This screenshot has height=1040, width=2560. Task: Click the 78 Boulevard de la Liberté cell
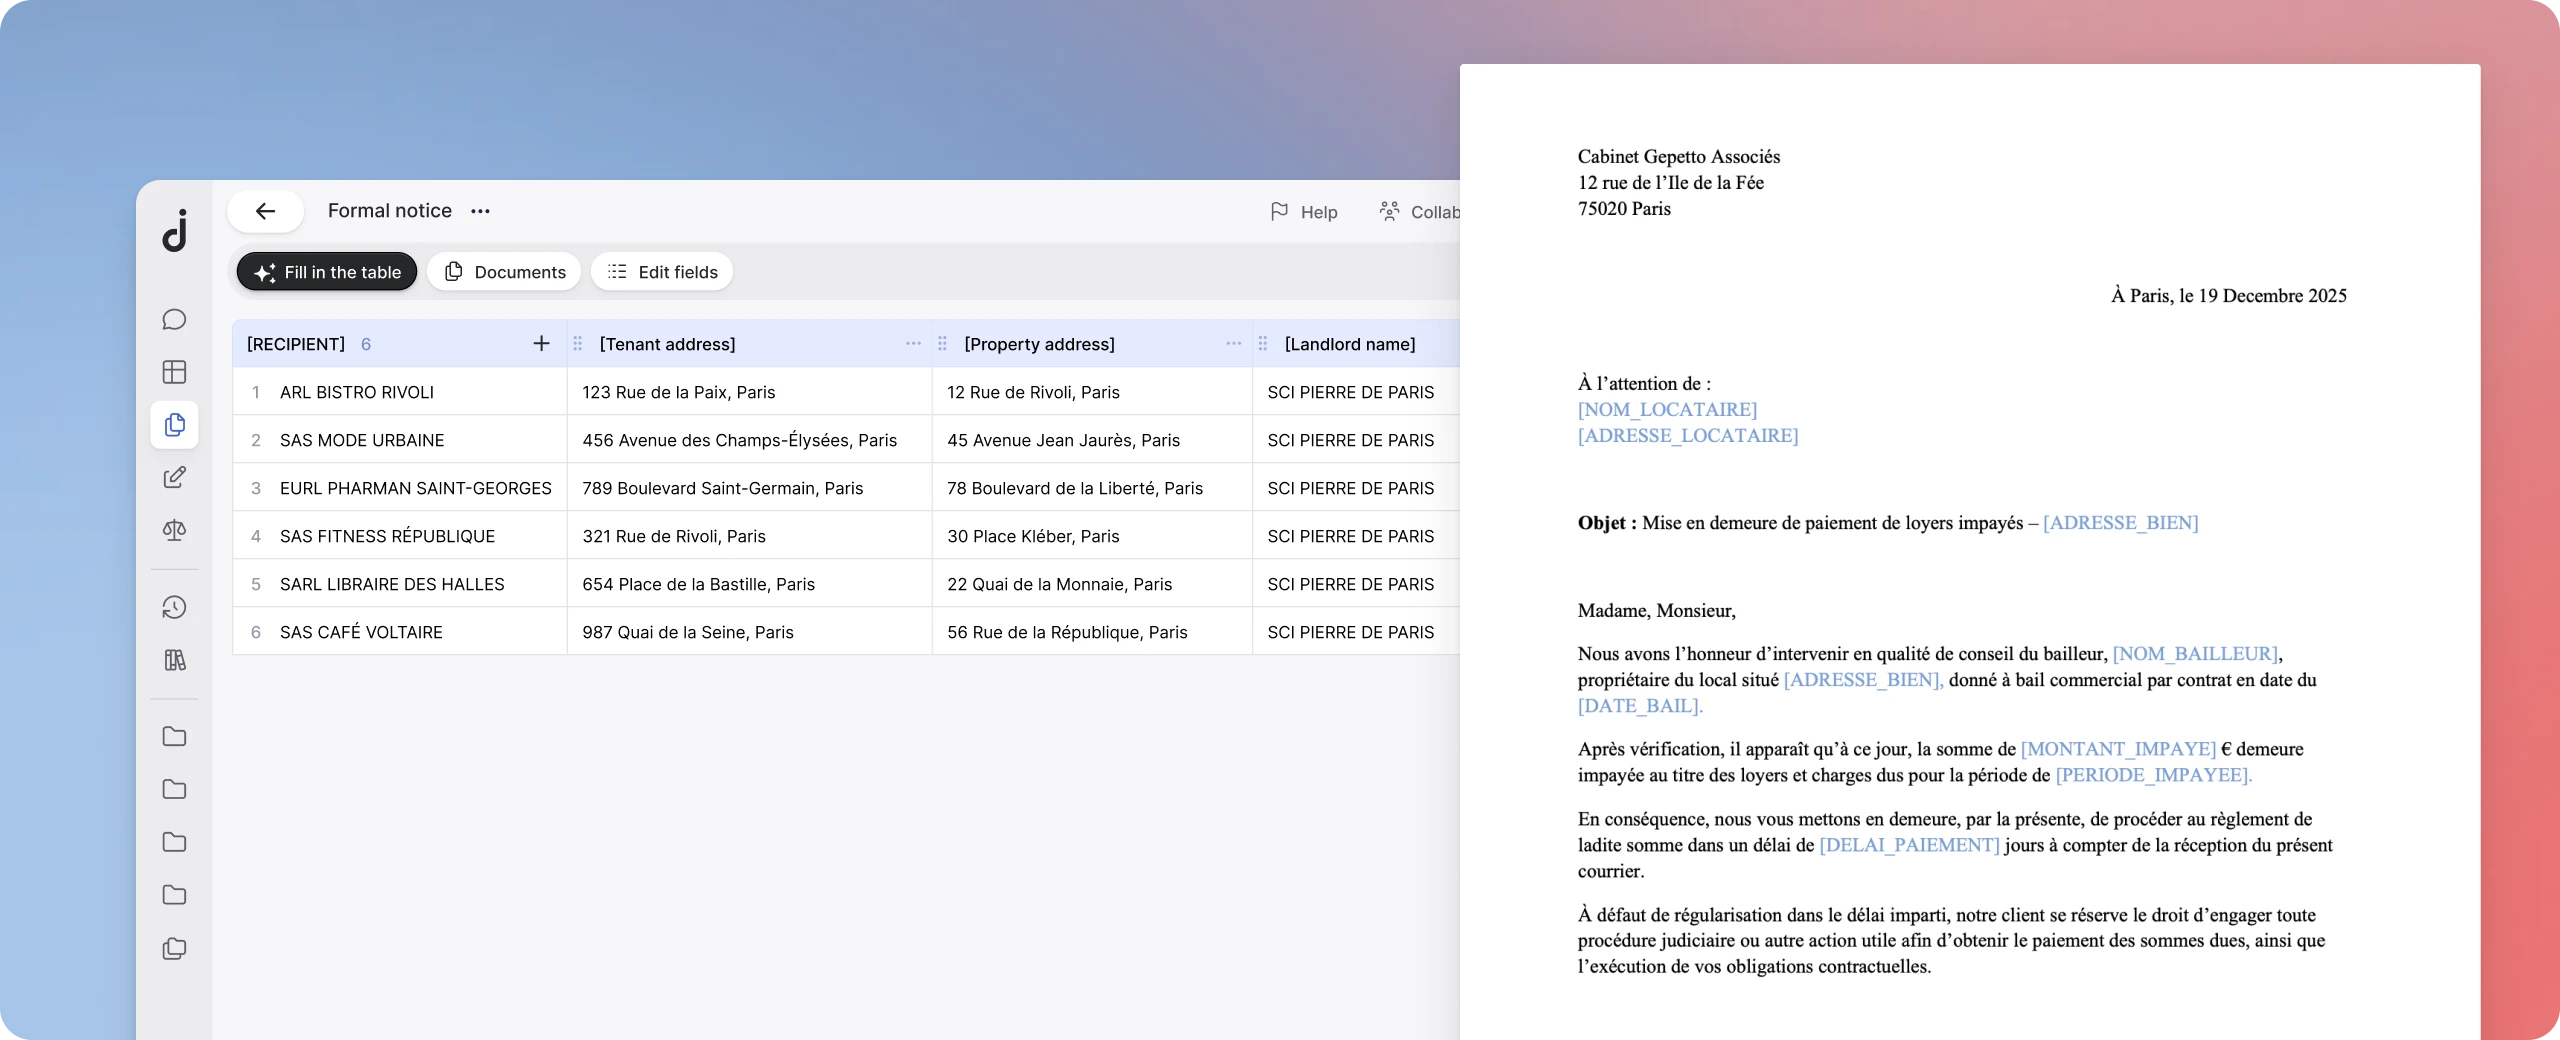click(x=1092, y=488)
